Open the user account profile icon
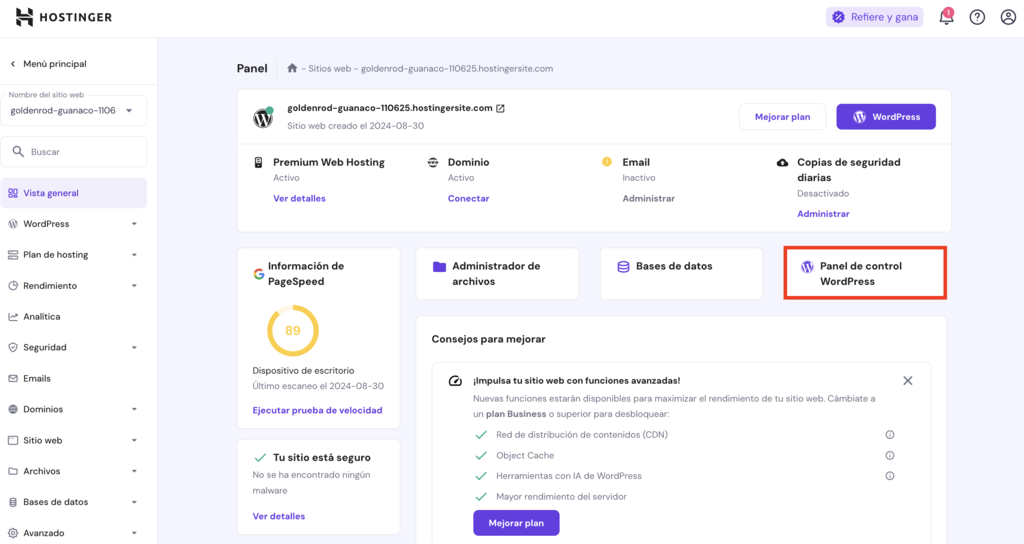The height and width of the screenshot is (544, 1024). pos(1007,17)
